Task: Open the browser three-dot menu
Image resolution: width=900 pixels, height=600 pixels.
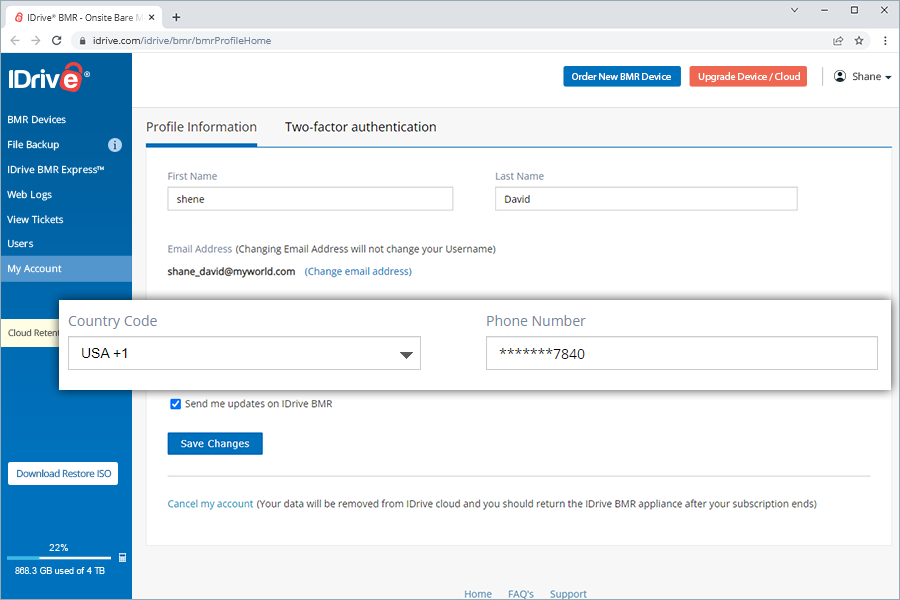Action: tap(885, 41)
